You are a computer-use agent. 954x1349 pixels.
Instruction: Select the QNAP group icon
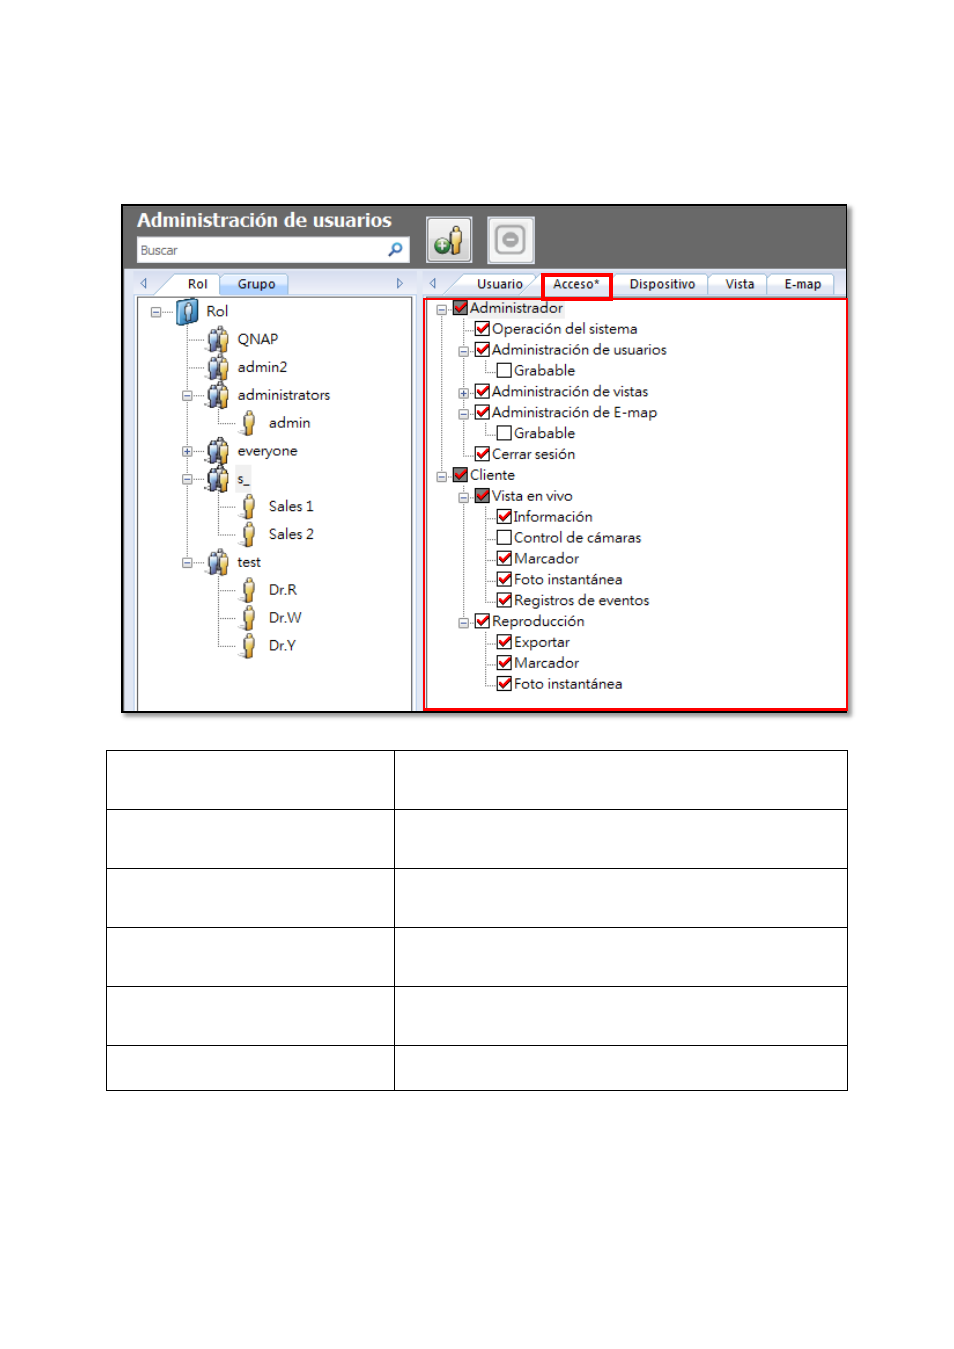point(218,339)
